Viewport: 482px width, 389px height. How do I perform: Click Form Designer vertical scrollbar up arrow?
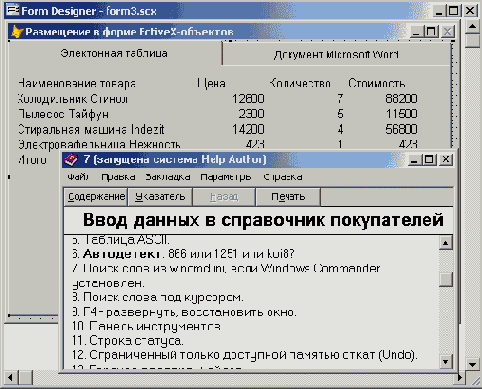coord(472,26)
